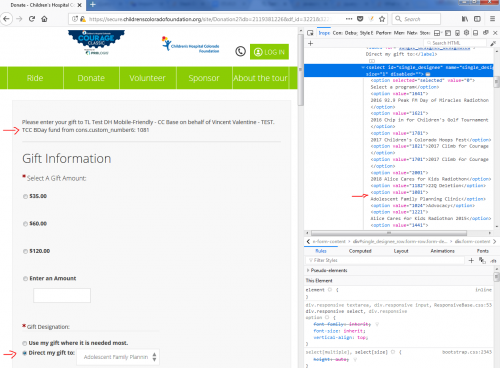This screenshot has width=500, height=368.
Task: Switch to the Inspector tab in DevTools
Action: (x=324, y=33)
